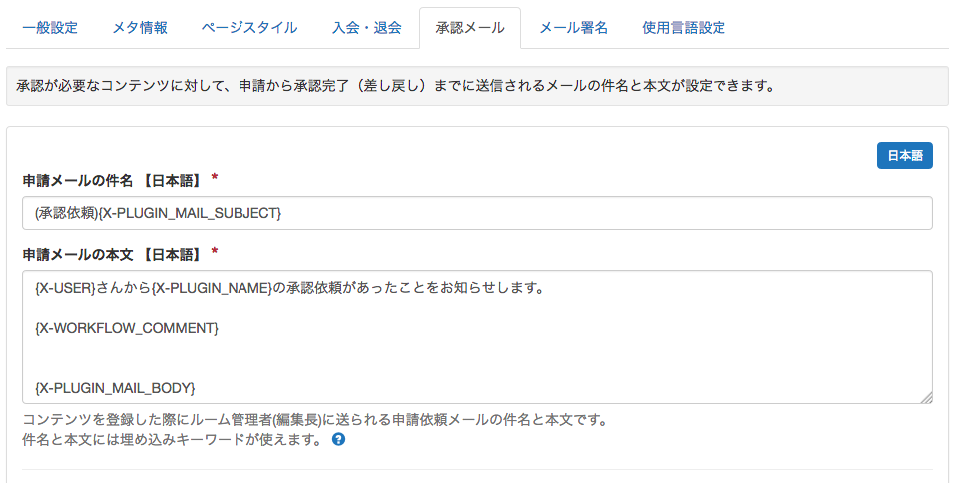Place cursor on the {X-PLUGIN_MAIL_BODY} line
This screenshot has height=483, width=957.
pyautogui.click(x=115, y=388)
